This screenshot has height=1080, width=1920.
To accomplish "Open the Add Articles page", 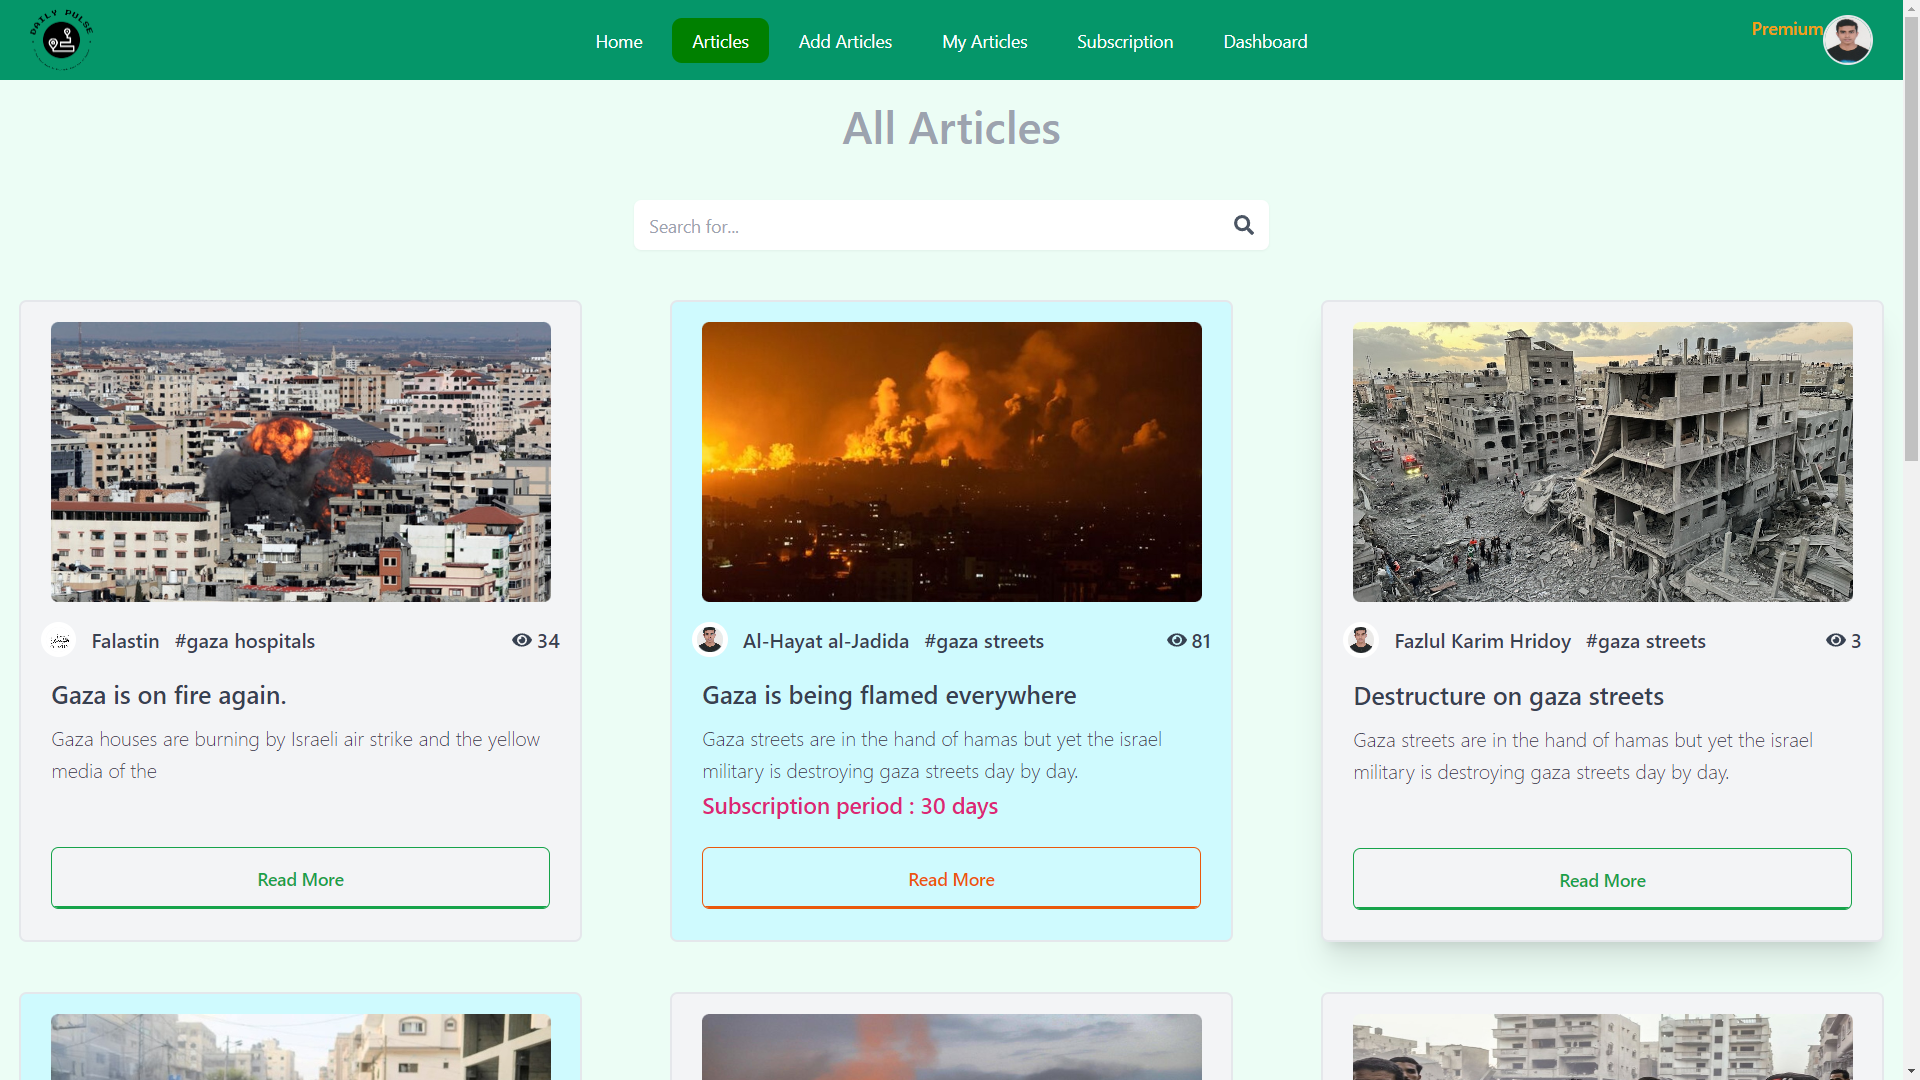I will (x=845, y=41).
